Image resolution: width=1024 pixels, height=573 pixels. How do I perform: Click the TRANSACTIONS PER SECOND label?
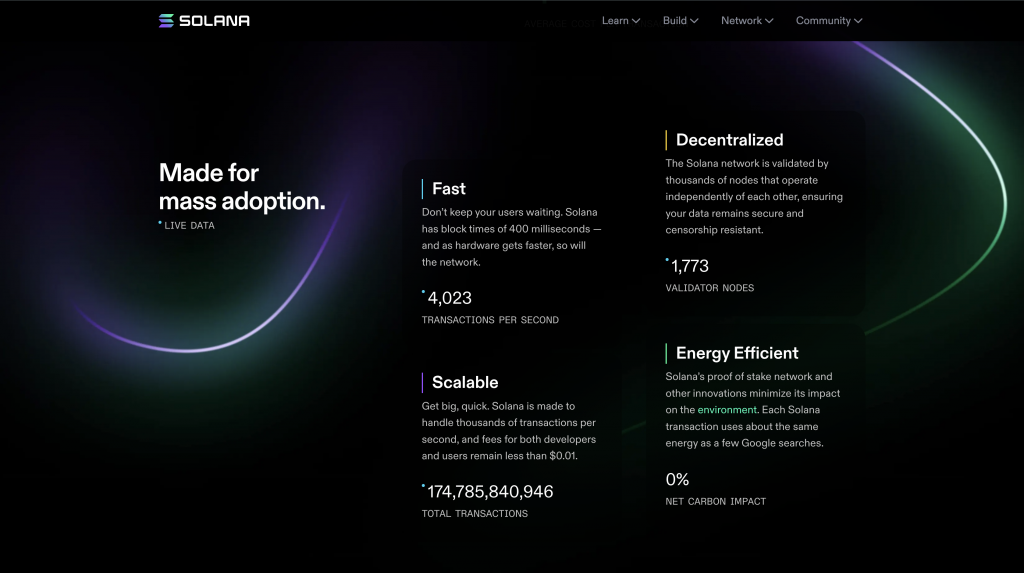[x=490, y=320]
